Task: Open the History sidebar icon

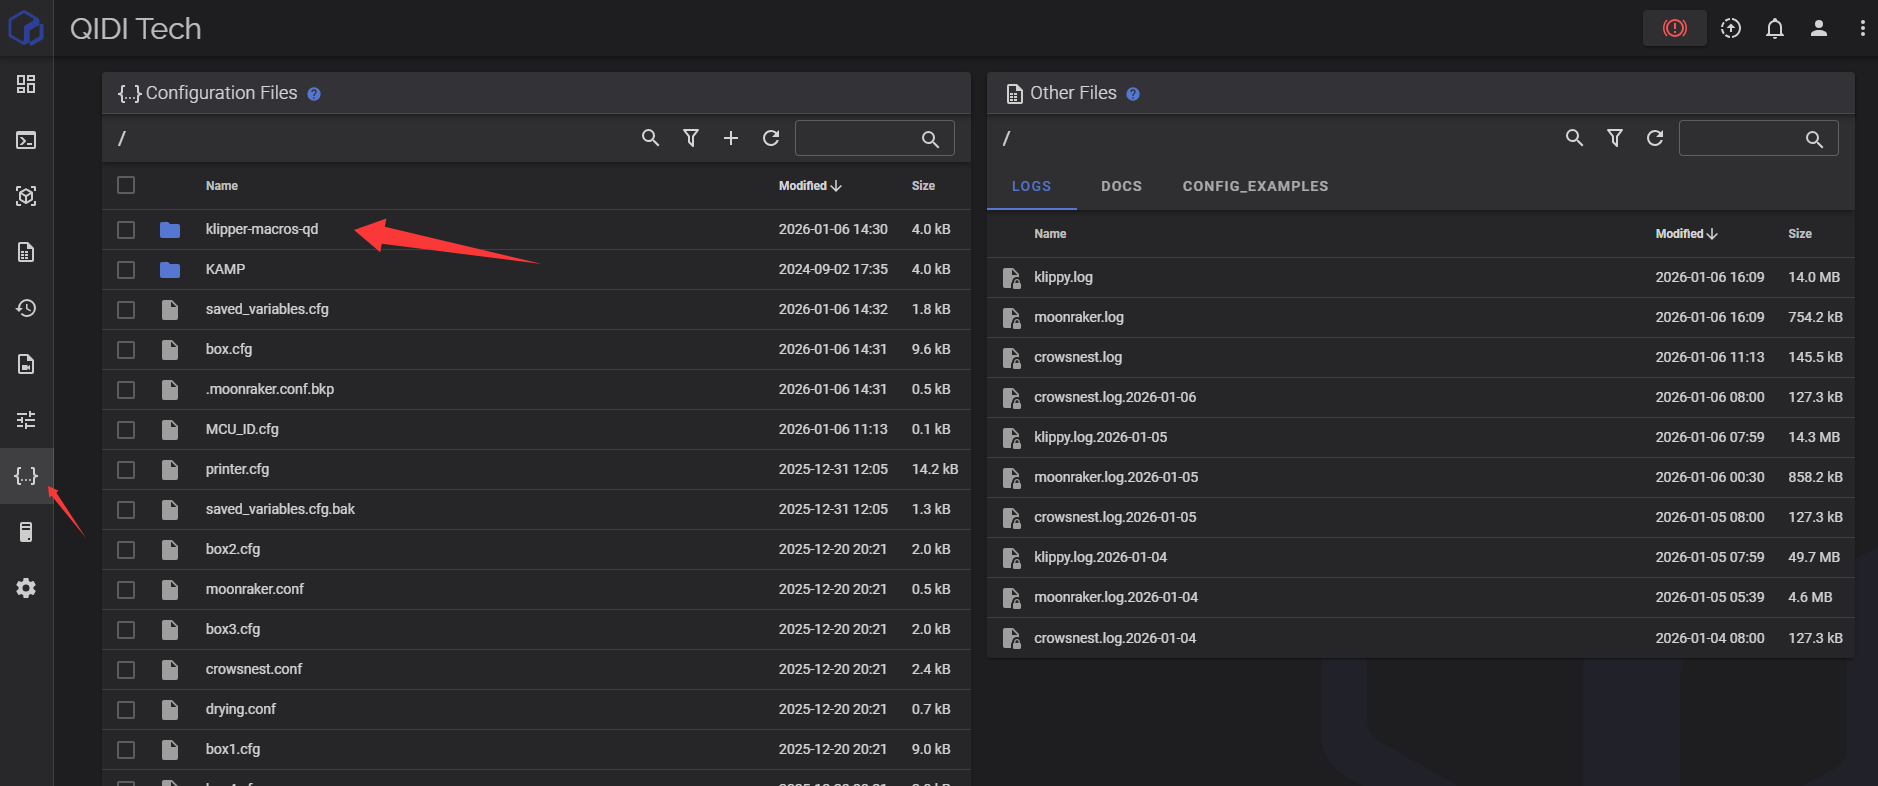Action: click(x=26, y=308)
